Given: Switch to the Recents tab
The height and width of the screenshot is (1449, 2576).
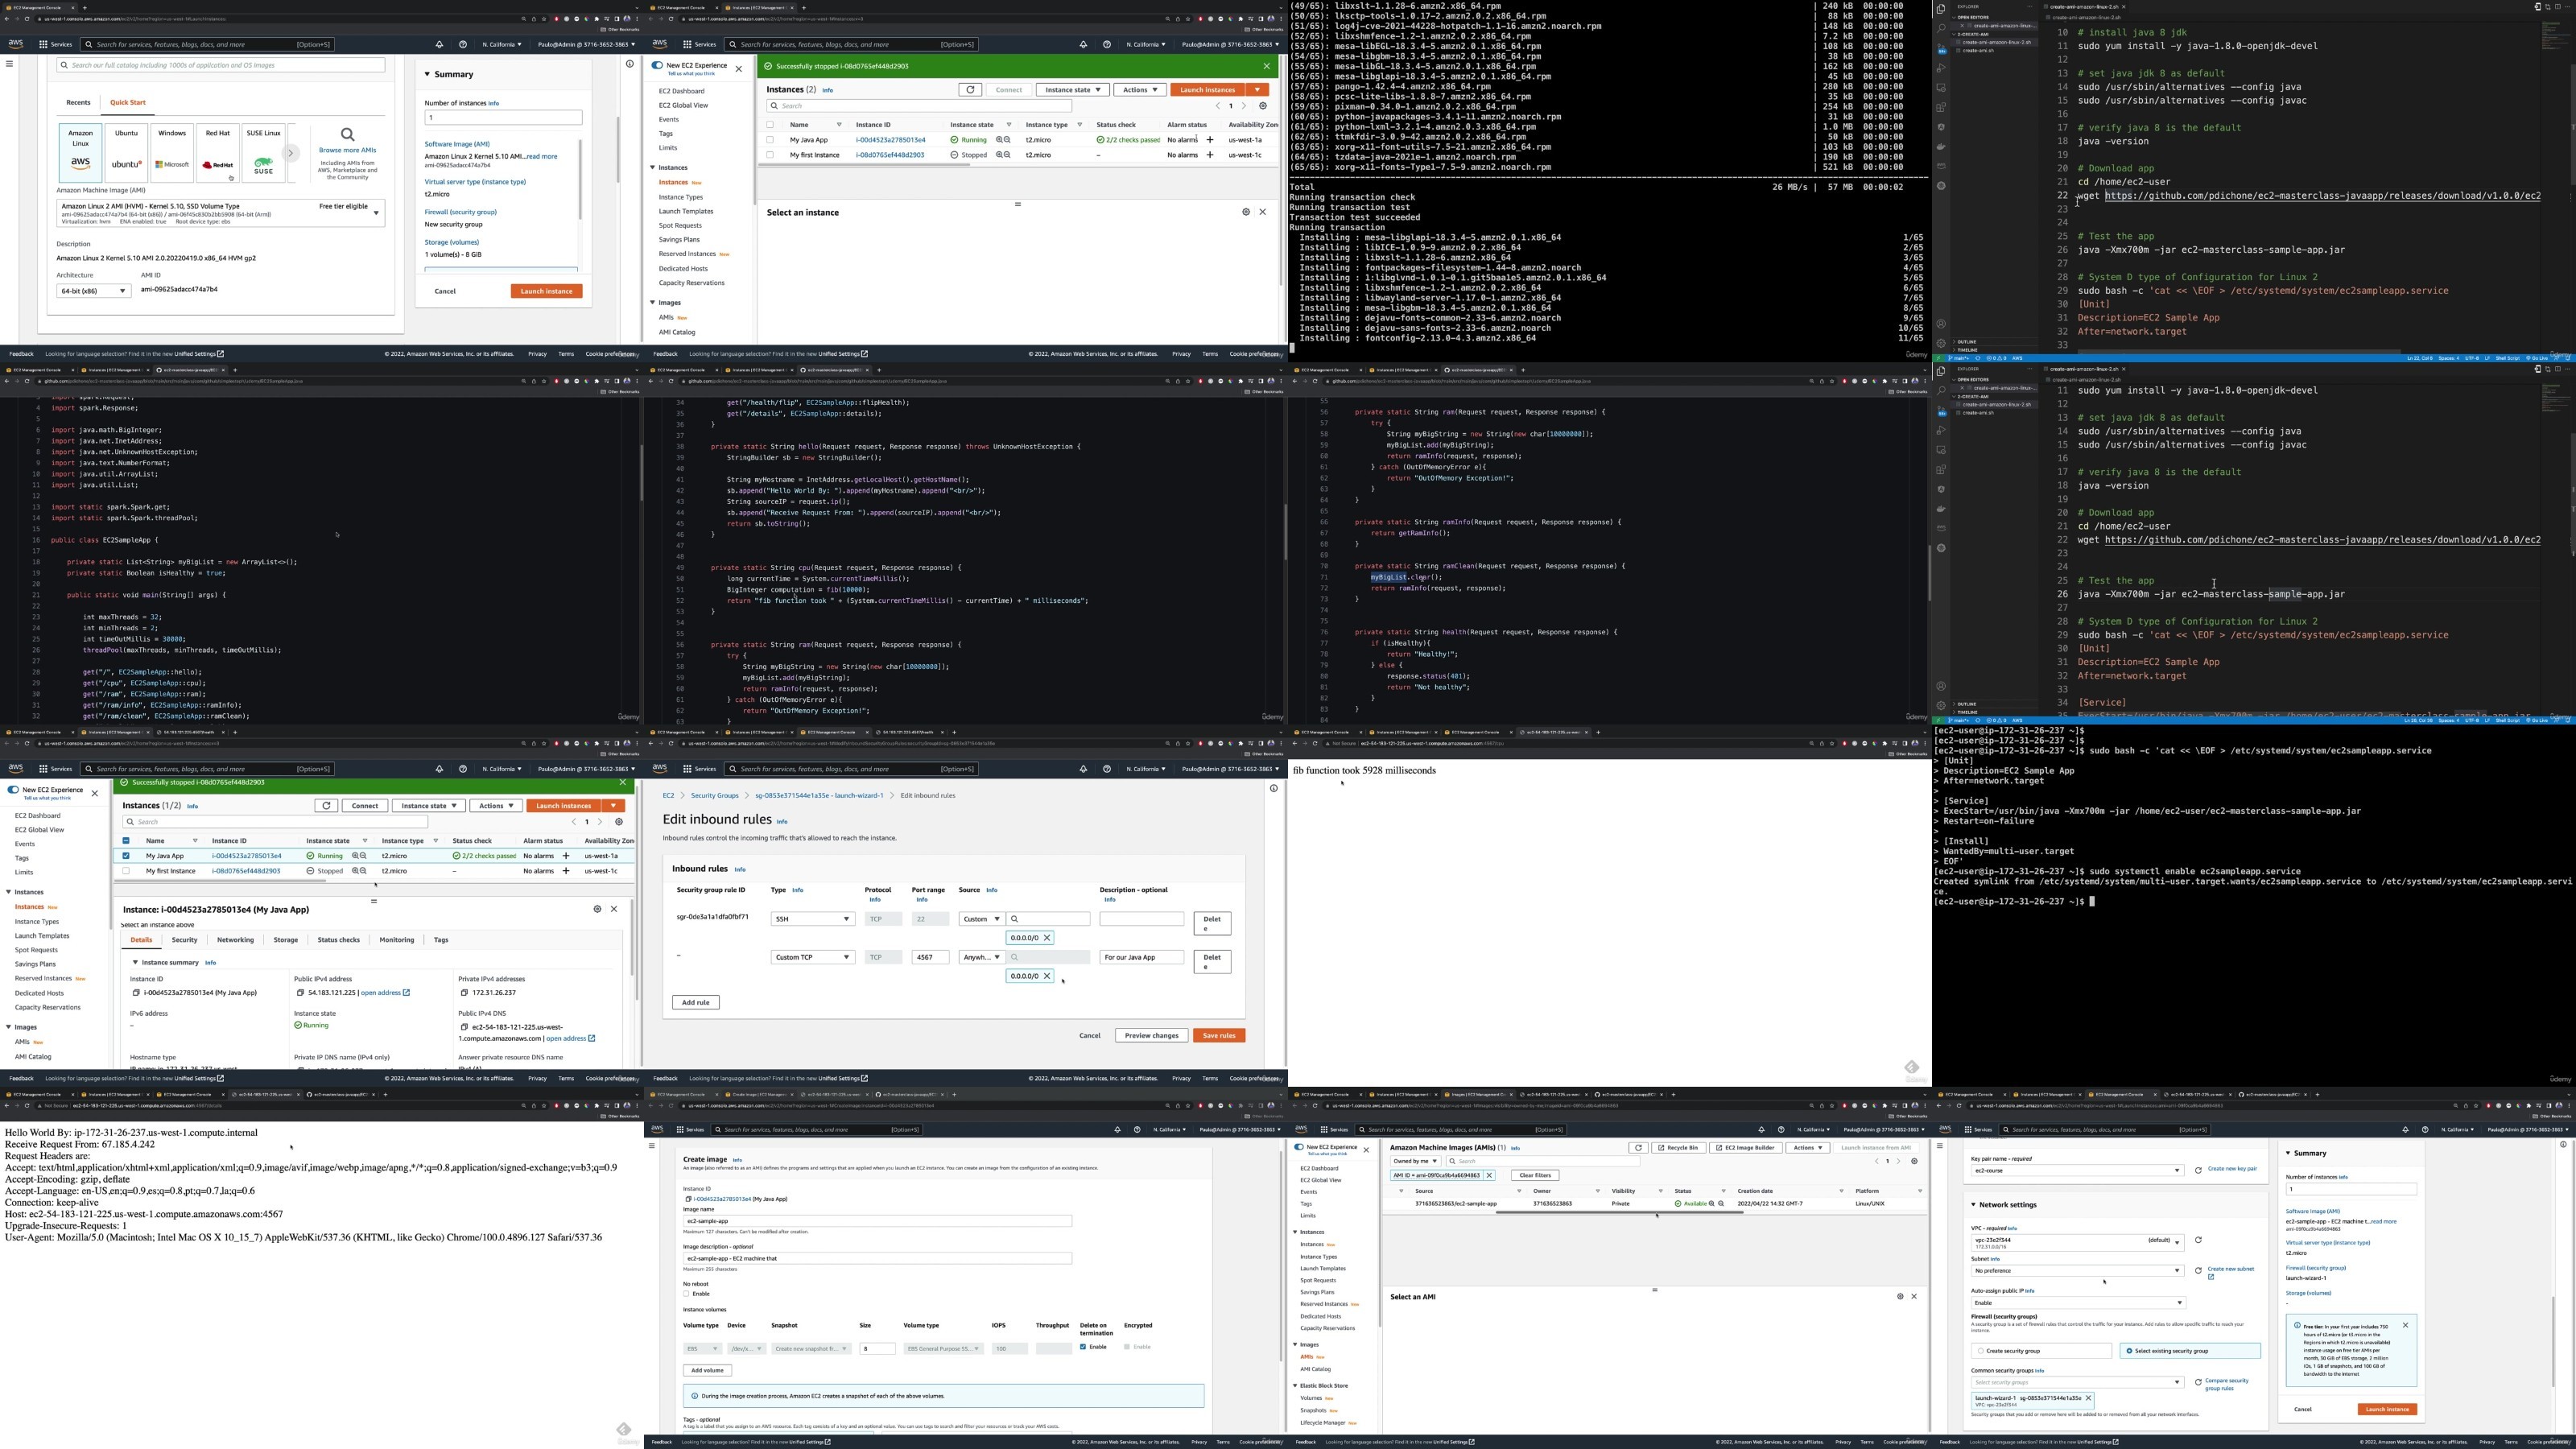Looking at the screenshot, I should coord(78,102).
